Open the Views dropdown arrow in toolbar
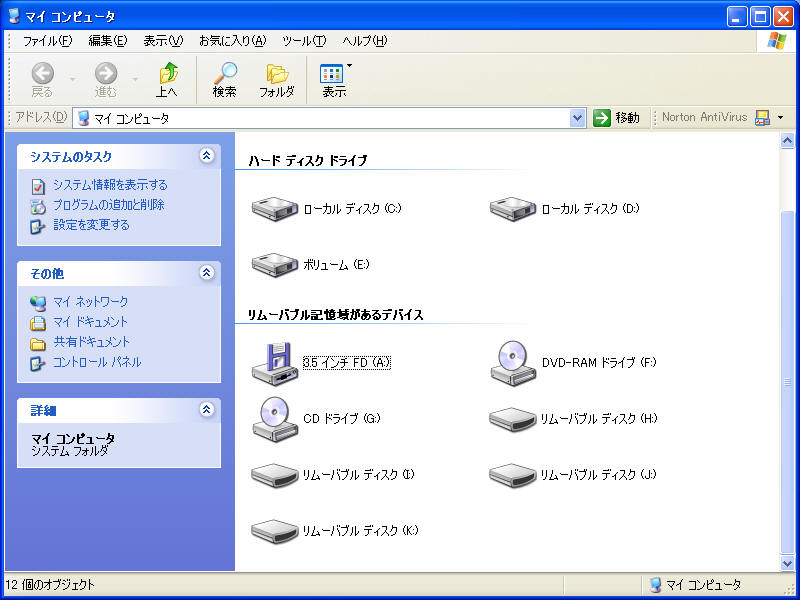 point(349,65)
